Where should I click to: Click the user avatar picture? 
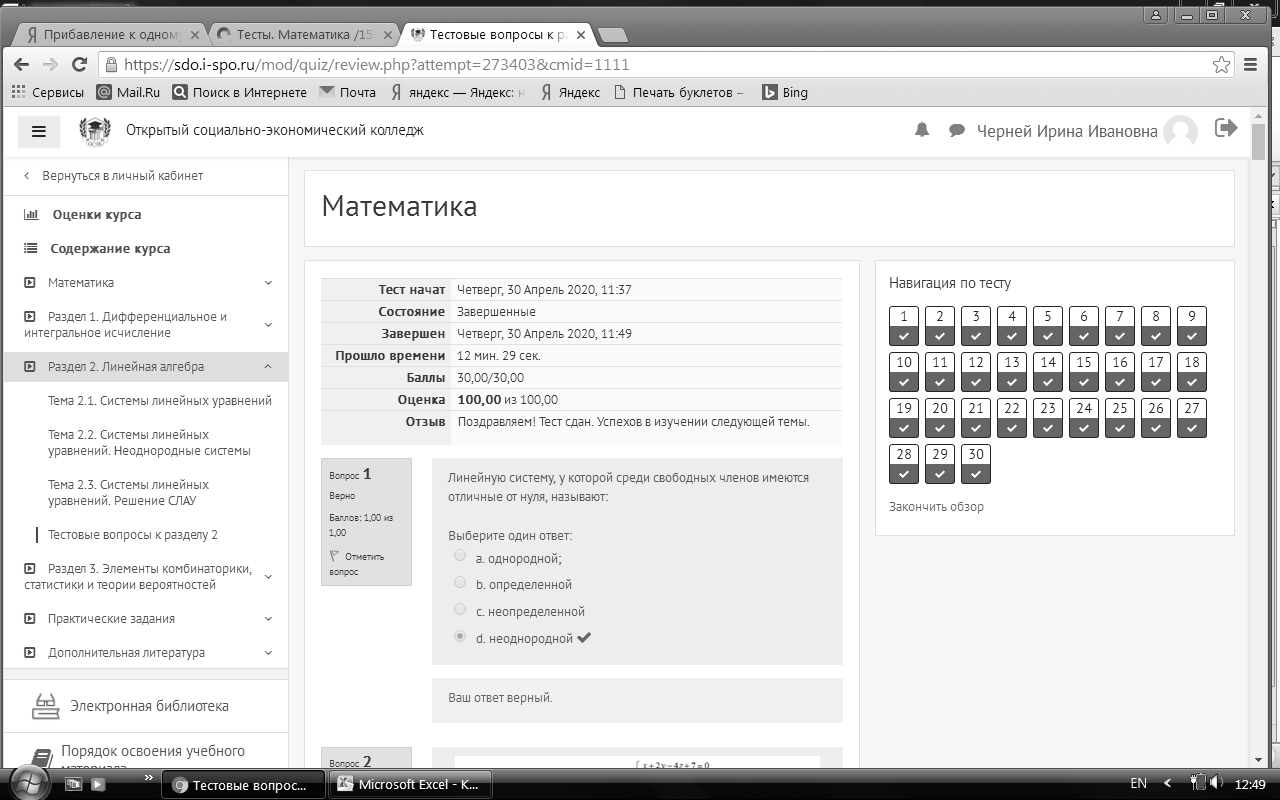[1180, 131]
